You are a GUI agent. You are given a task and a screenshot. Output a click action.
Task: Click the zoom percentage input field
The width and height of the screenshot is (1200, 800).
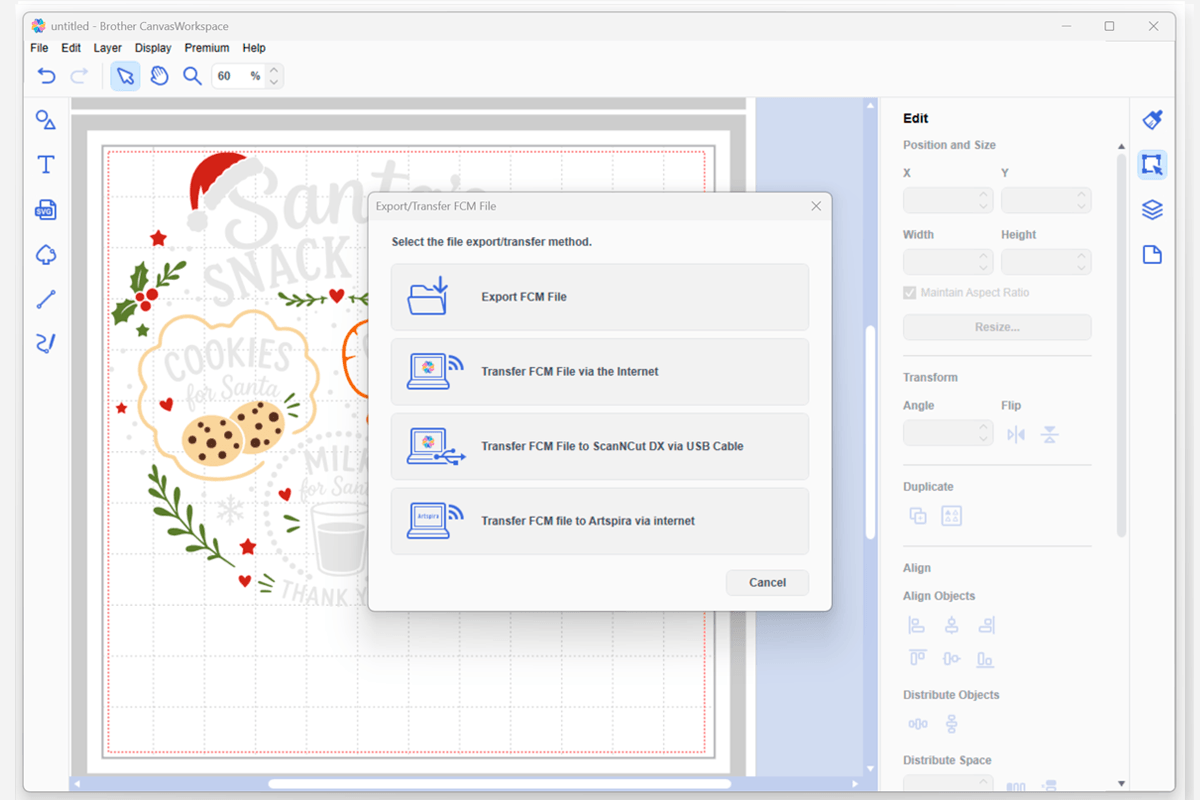click(x=240, y=76)
